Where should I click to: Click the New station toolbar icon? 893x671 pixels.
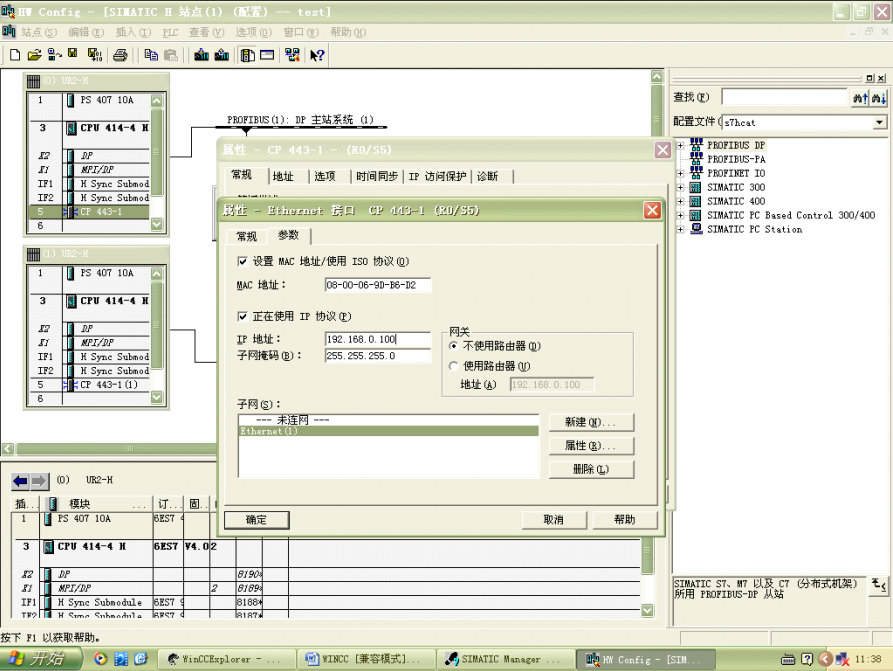click(x=15, y=55)
